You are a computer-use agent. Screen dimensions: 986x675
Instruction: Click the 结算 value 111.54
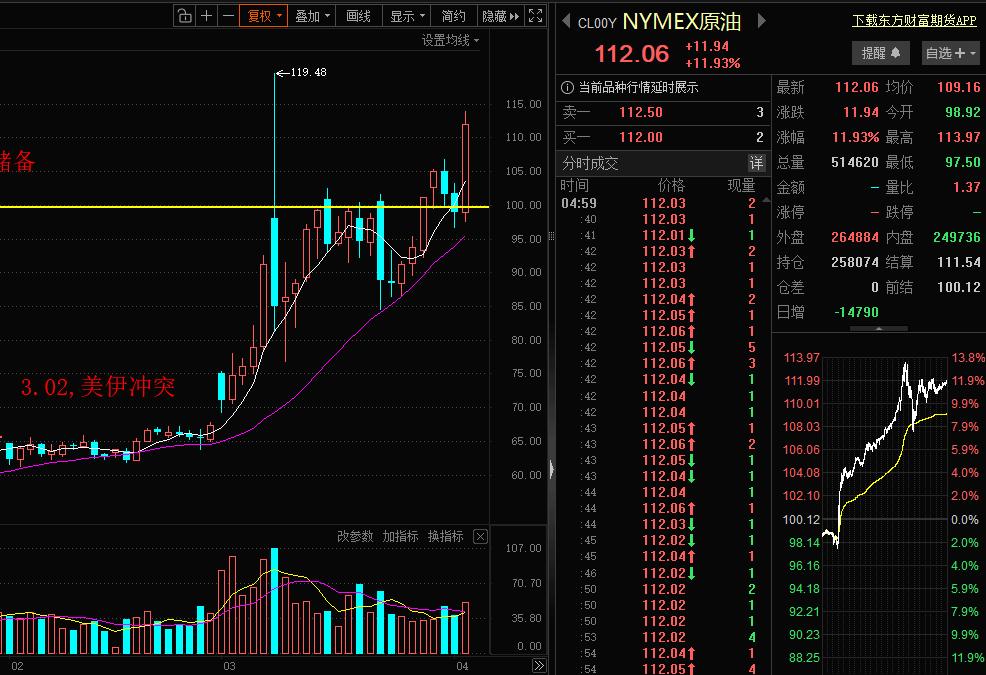(x=959, y=262)
